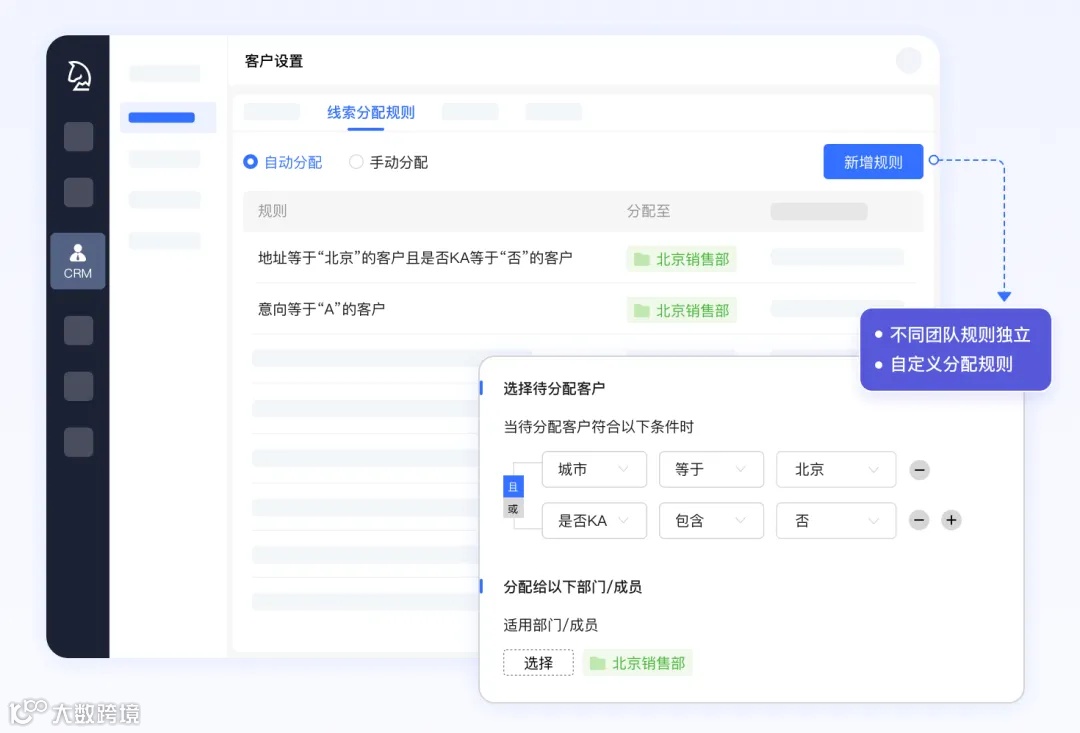Open the profile avatar at top right
Viewport: 1080px width, 733px height.
click(x=908, y=60)
